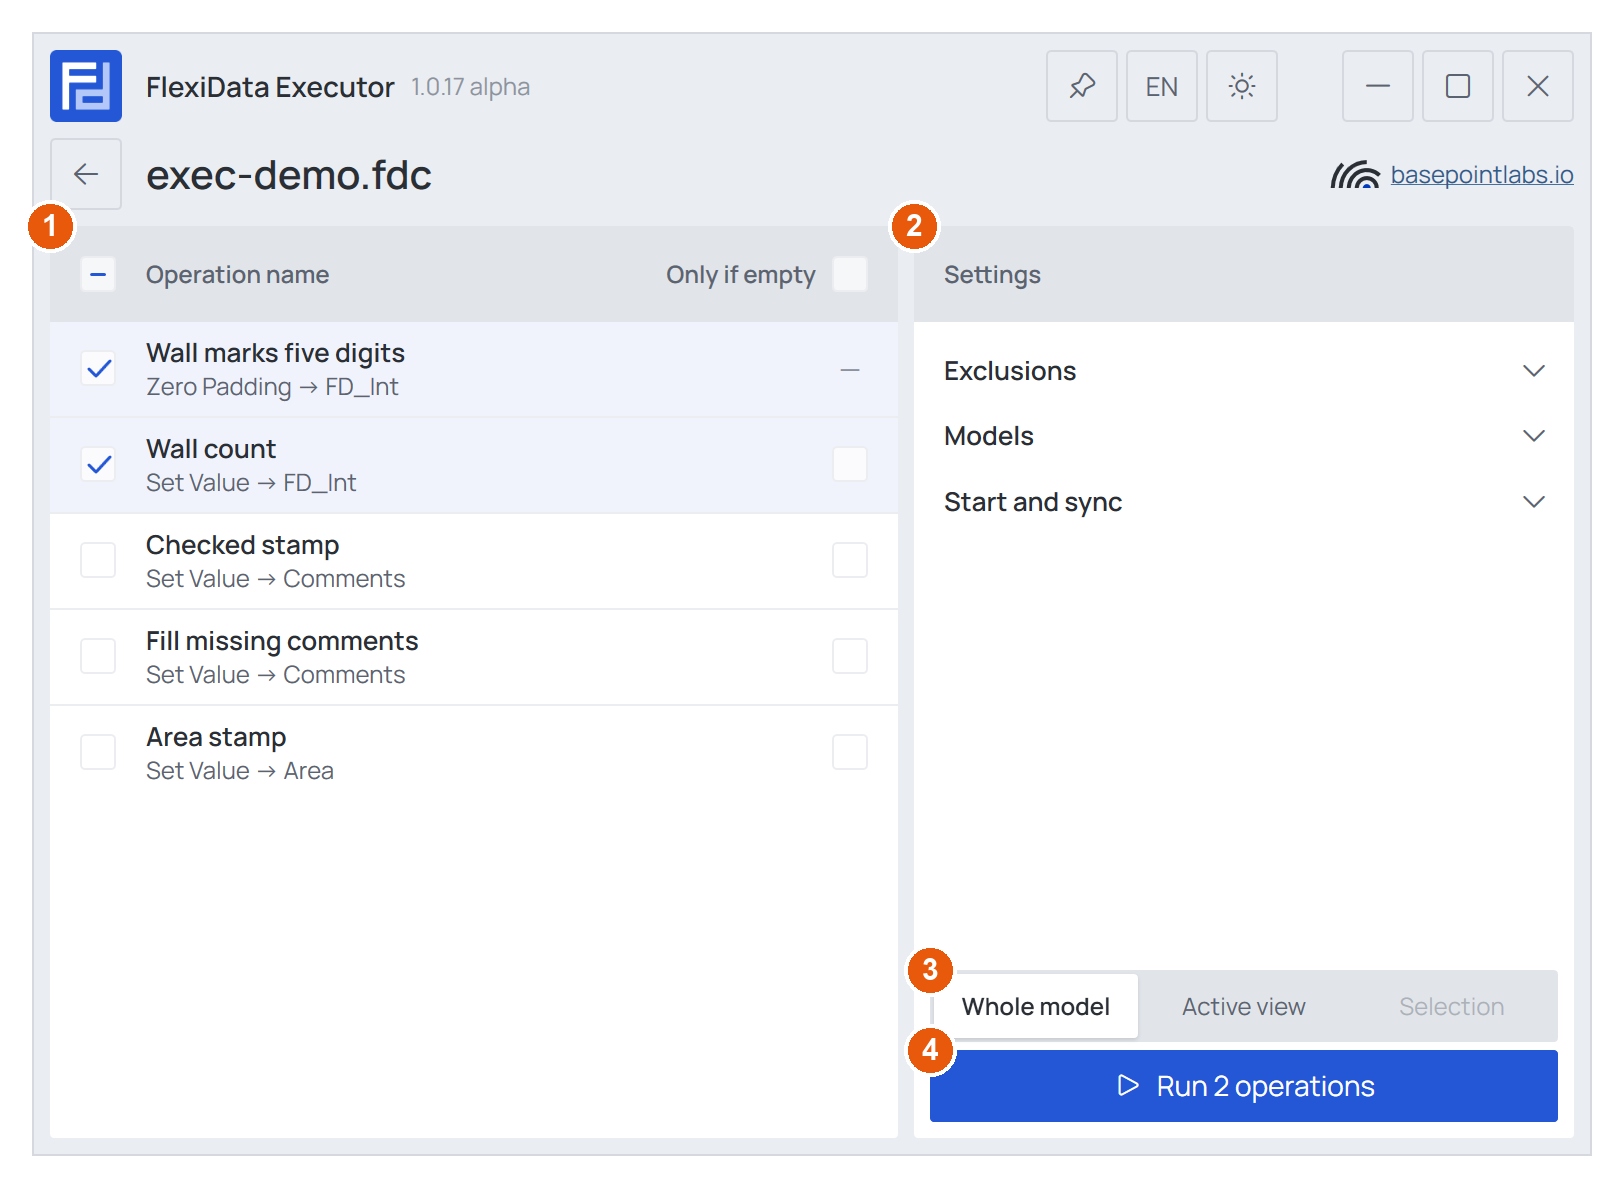Uncheck the Wall marks five digits operation
The image size is (1624, 1188).
[98, 369]
